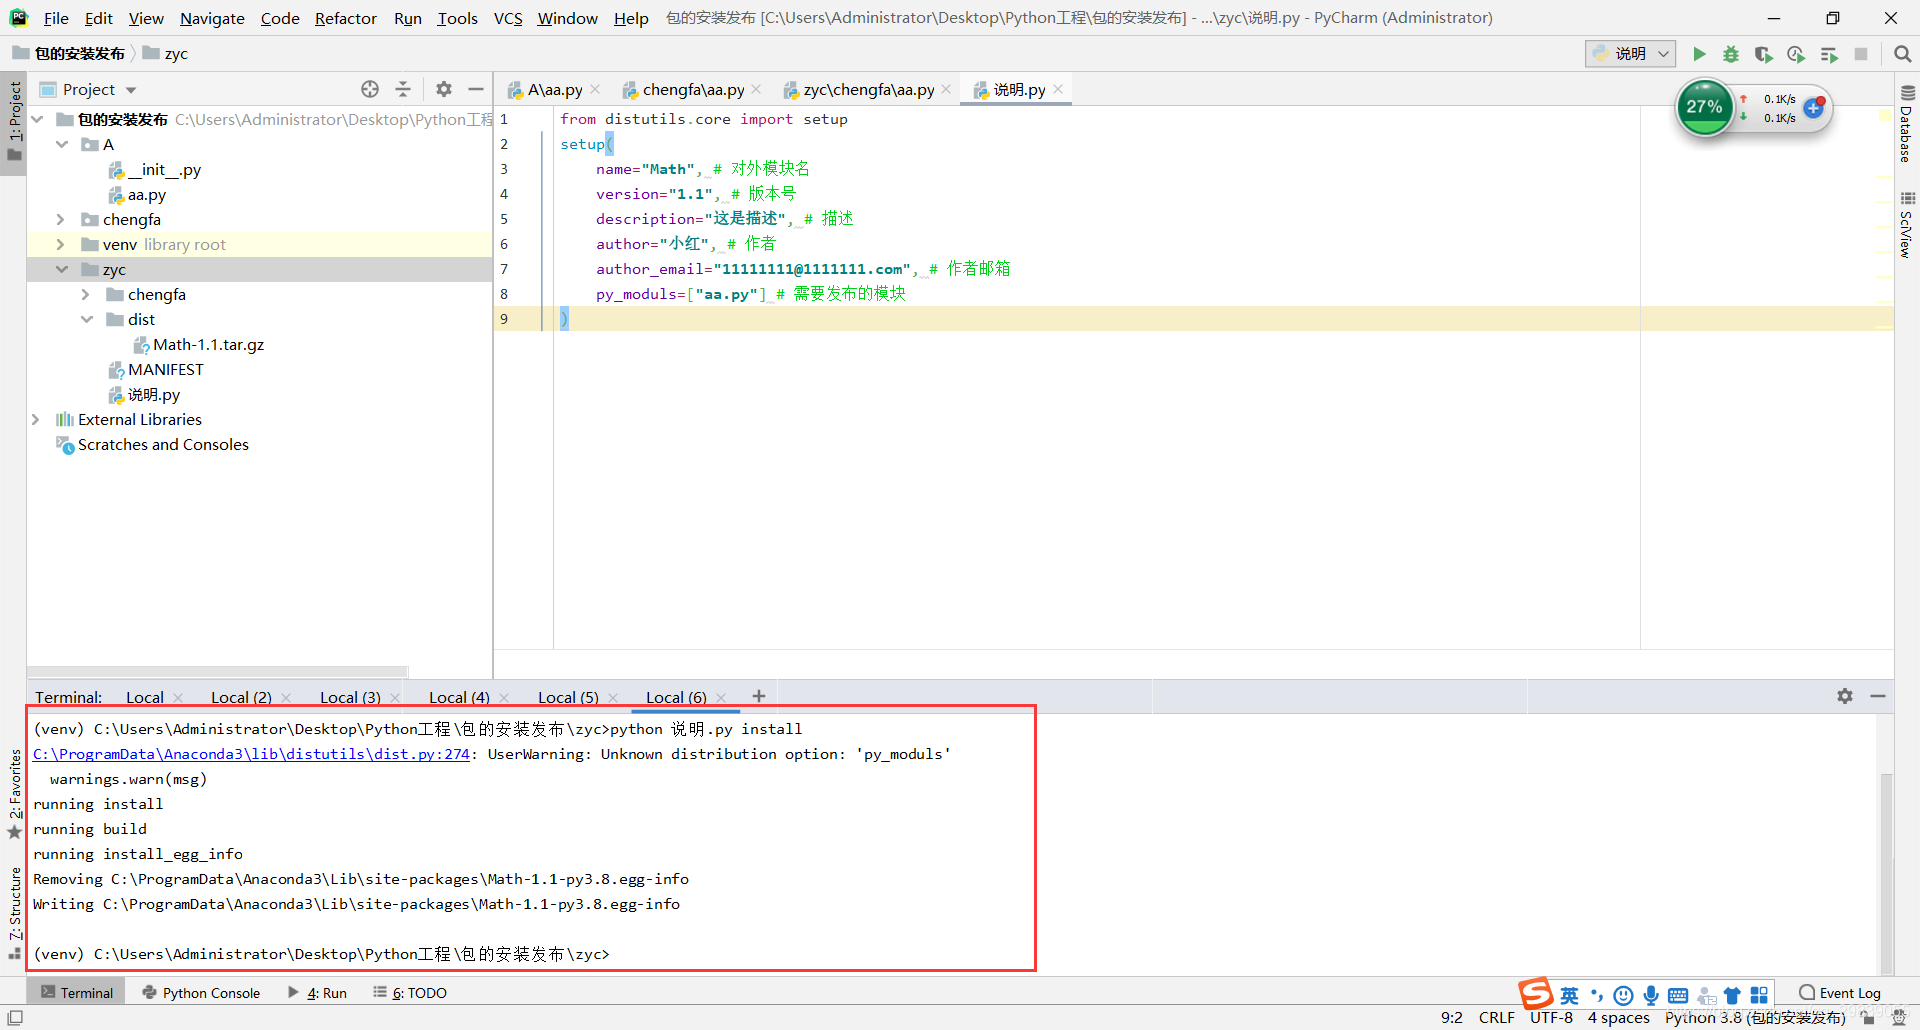Switch to the chengfa\aa.py editor tab
The width and height of the screenshot is (1920, 1030).
[x=693, y=89]
